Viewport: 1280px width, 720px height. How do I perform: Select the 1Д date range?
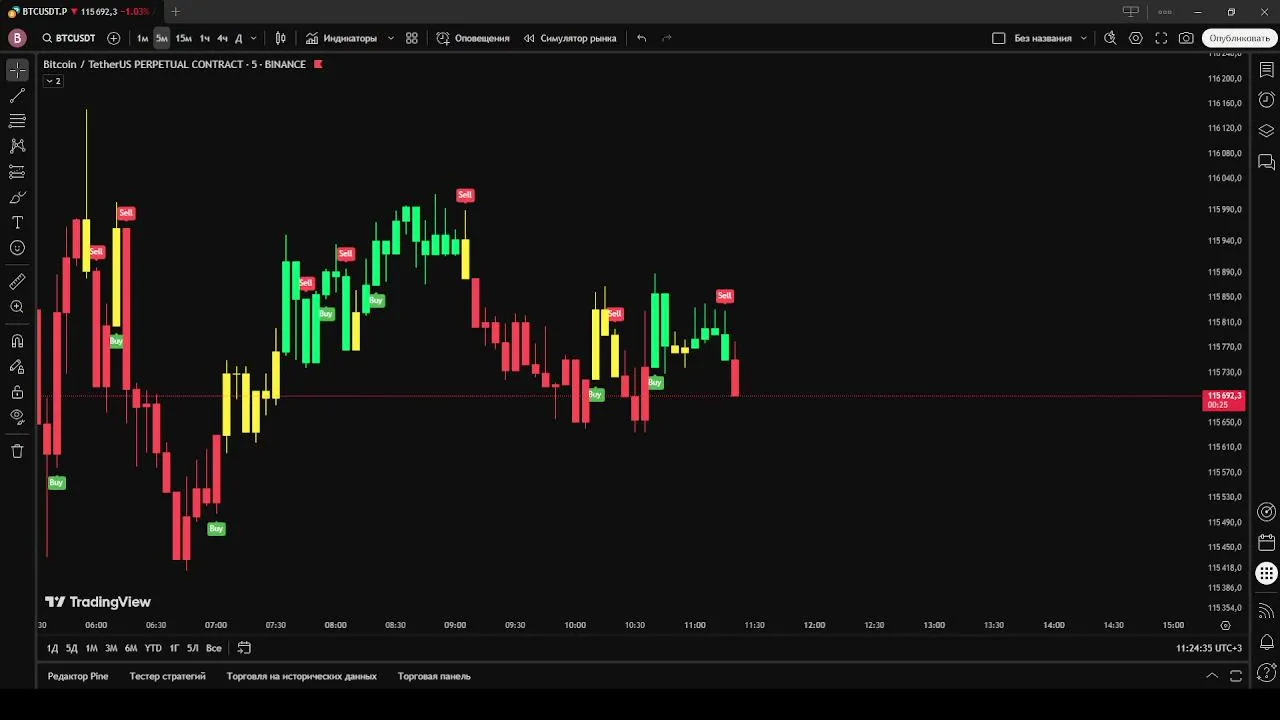pos(52,648)
